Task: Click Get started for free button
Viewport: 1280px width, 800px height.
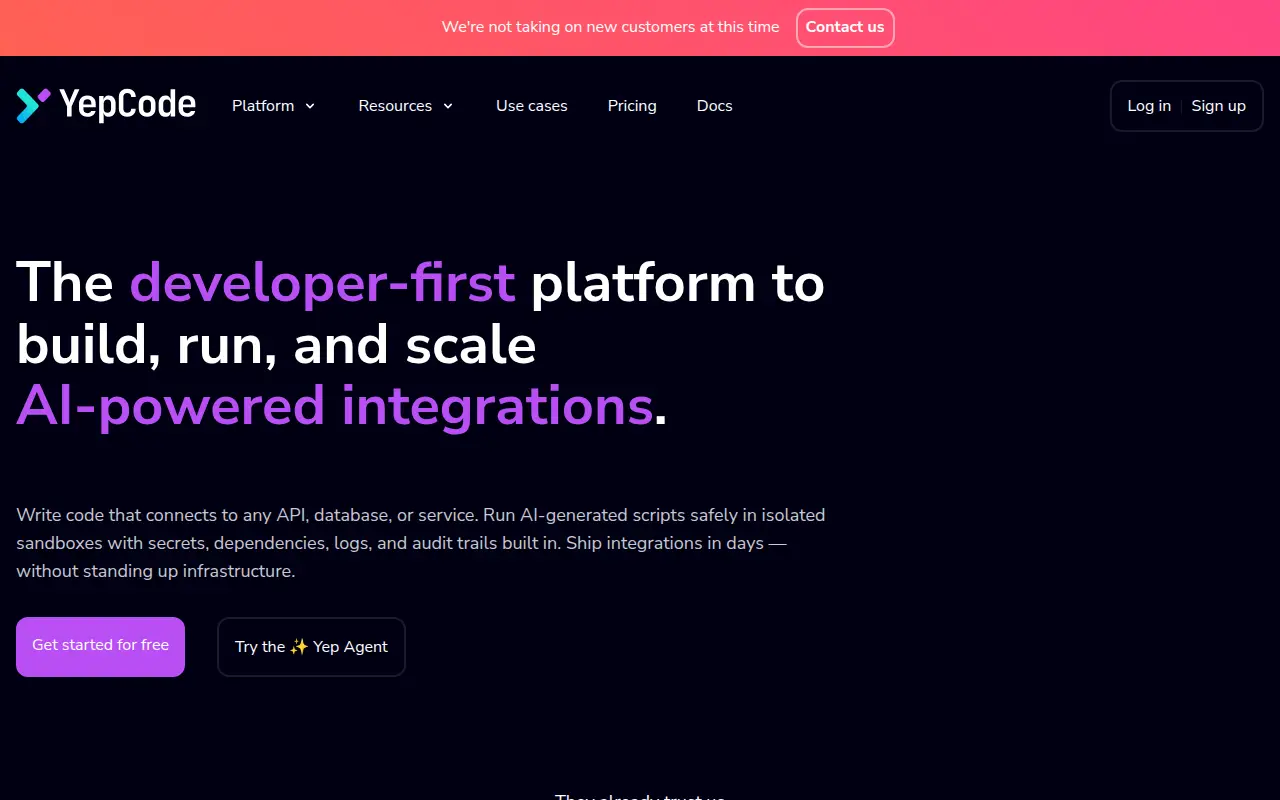Action: (x=100, y=646)
